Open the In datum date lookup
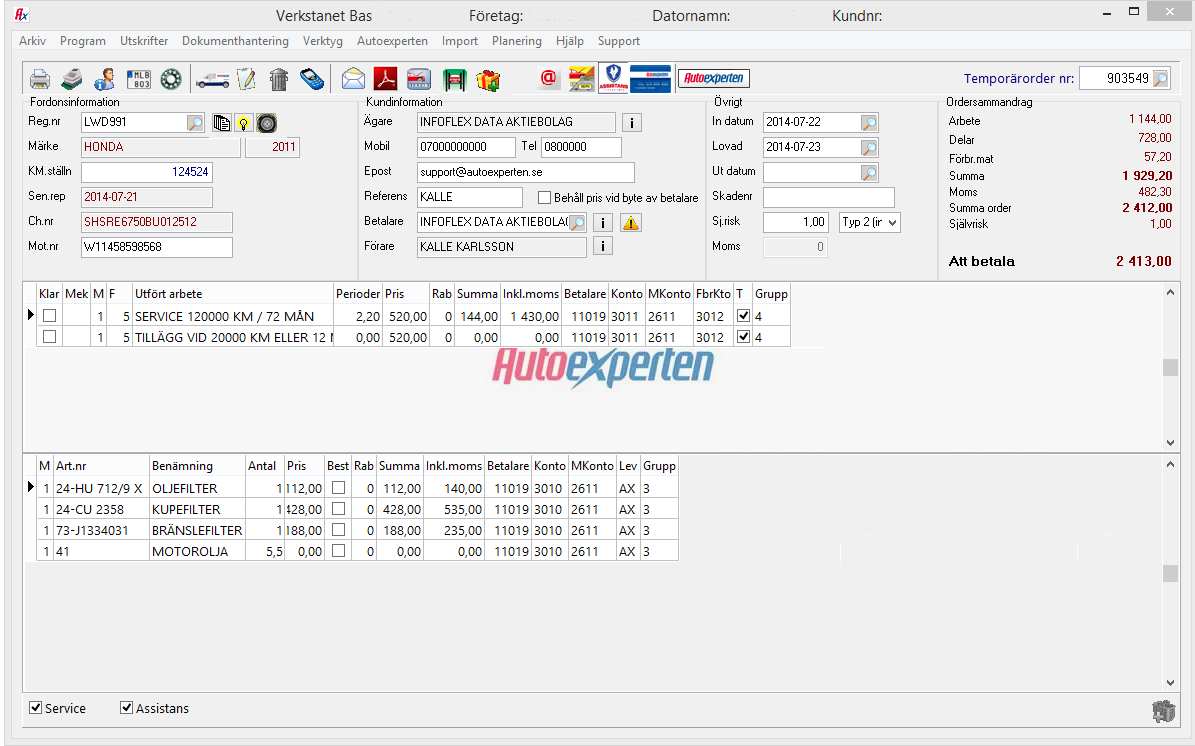The width and height of the screenshot is (1195, 746). tap(869, 123)
